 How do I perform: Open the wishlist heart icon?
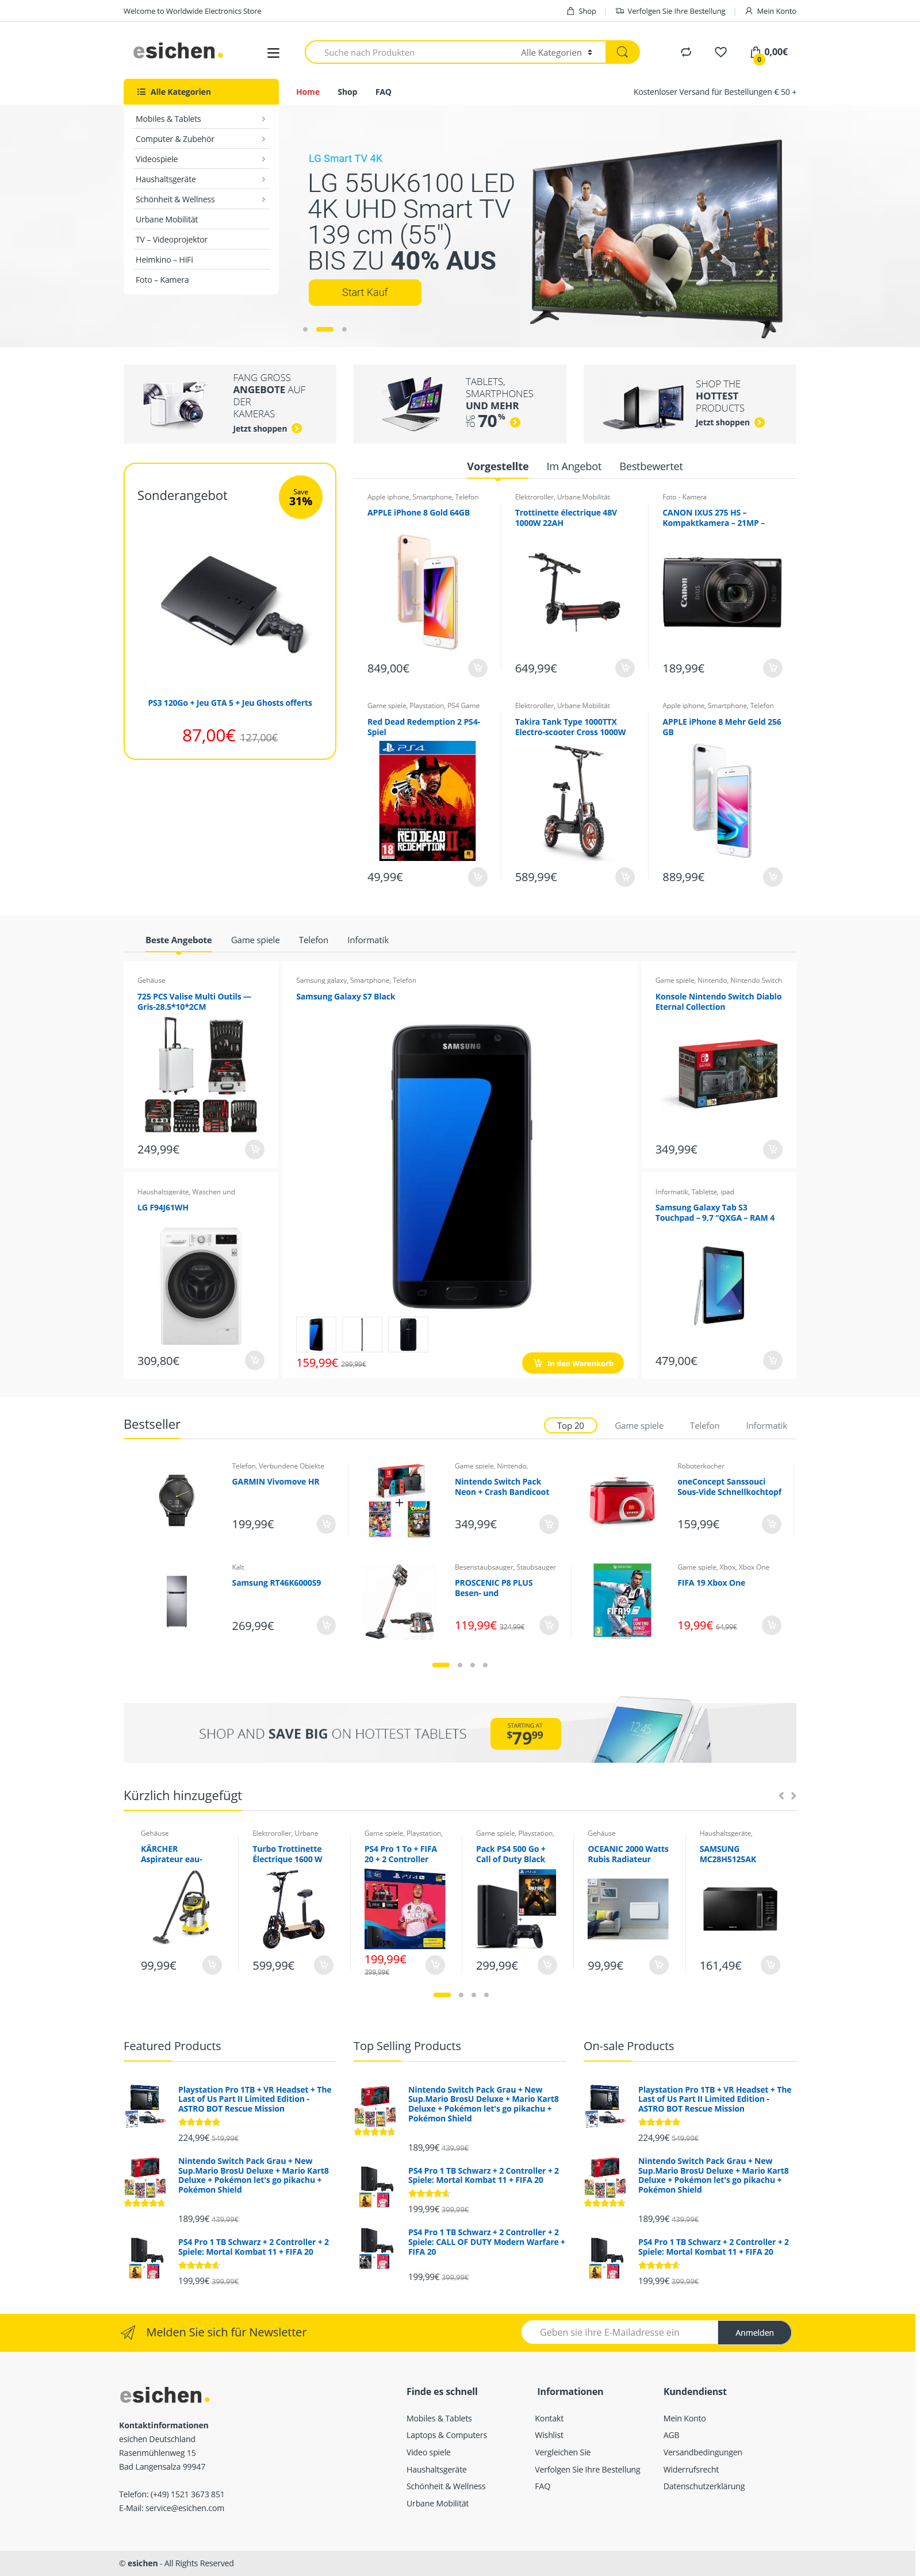click(721, 52)
